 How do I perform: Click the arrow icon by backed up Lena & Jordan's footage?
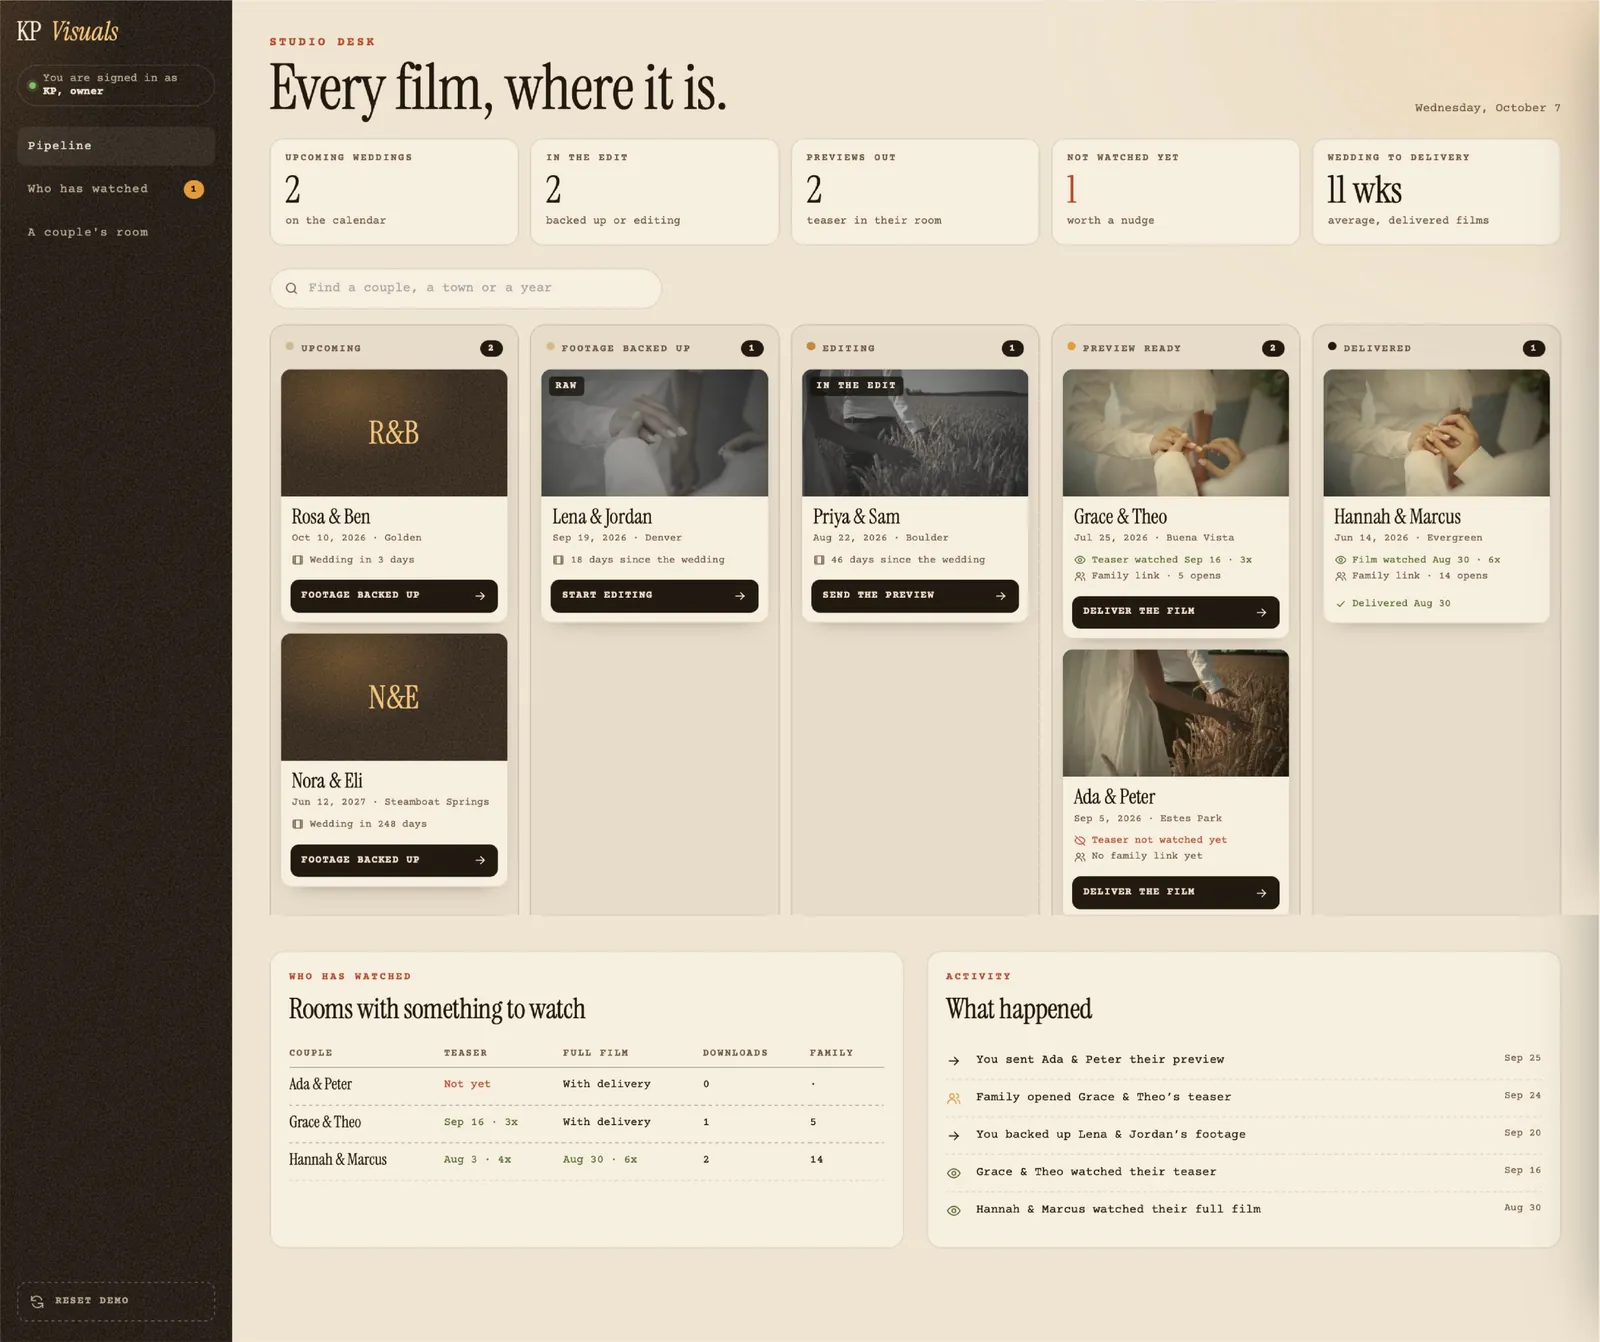tap(954, 1135)
